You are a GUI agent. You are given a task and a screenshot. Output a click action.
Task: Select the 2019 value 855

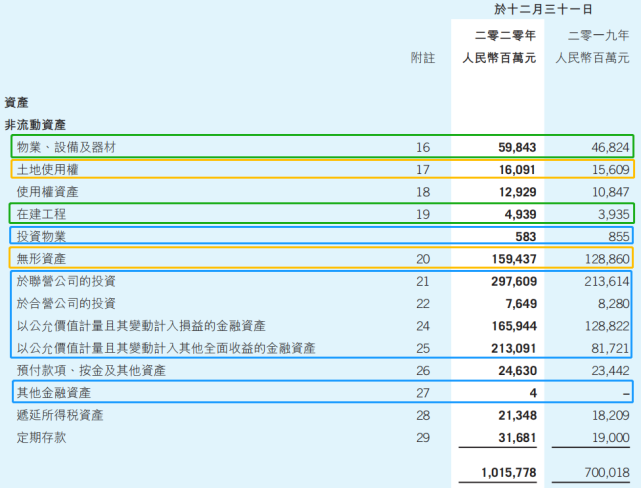[x=619, y=237]
